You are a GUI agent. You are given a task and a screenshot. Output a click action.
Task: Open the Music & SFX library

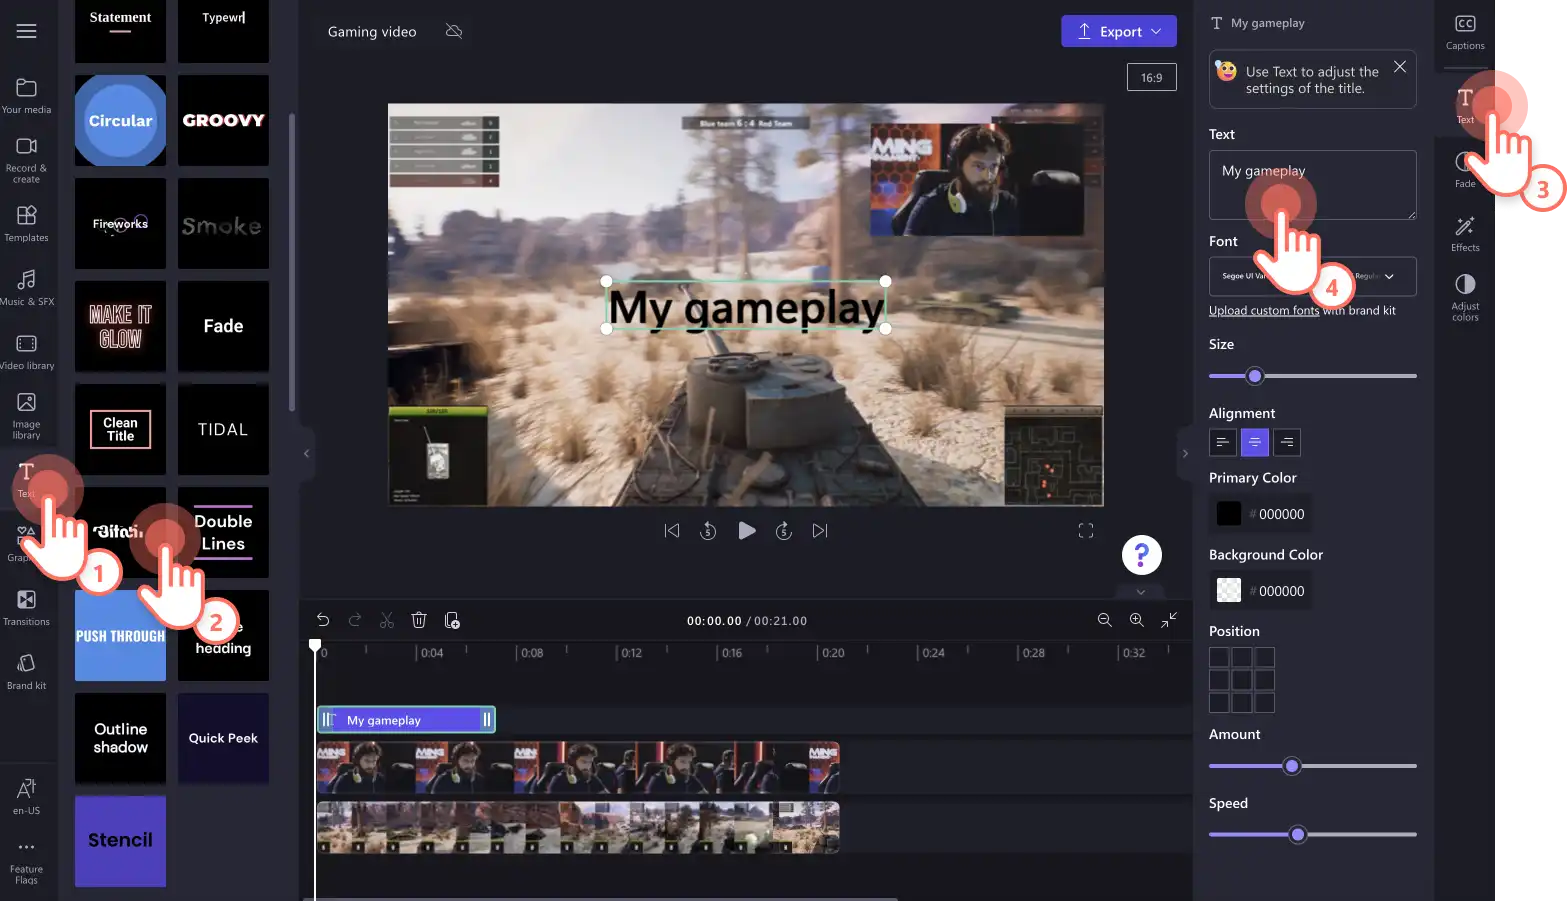pyautogui.click(x=26, y=287)
